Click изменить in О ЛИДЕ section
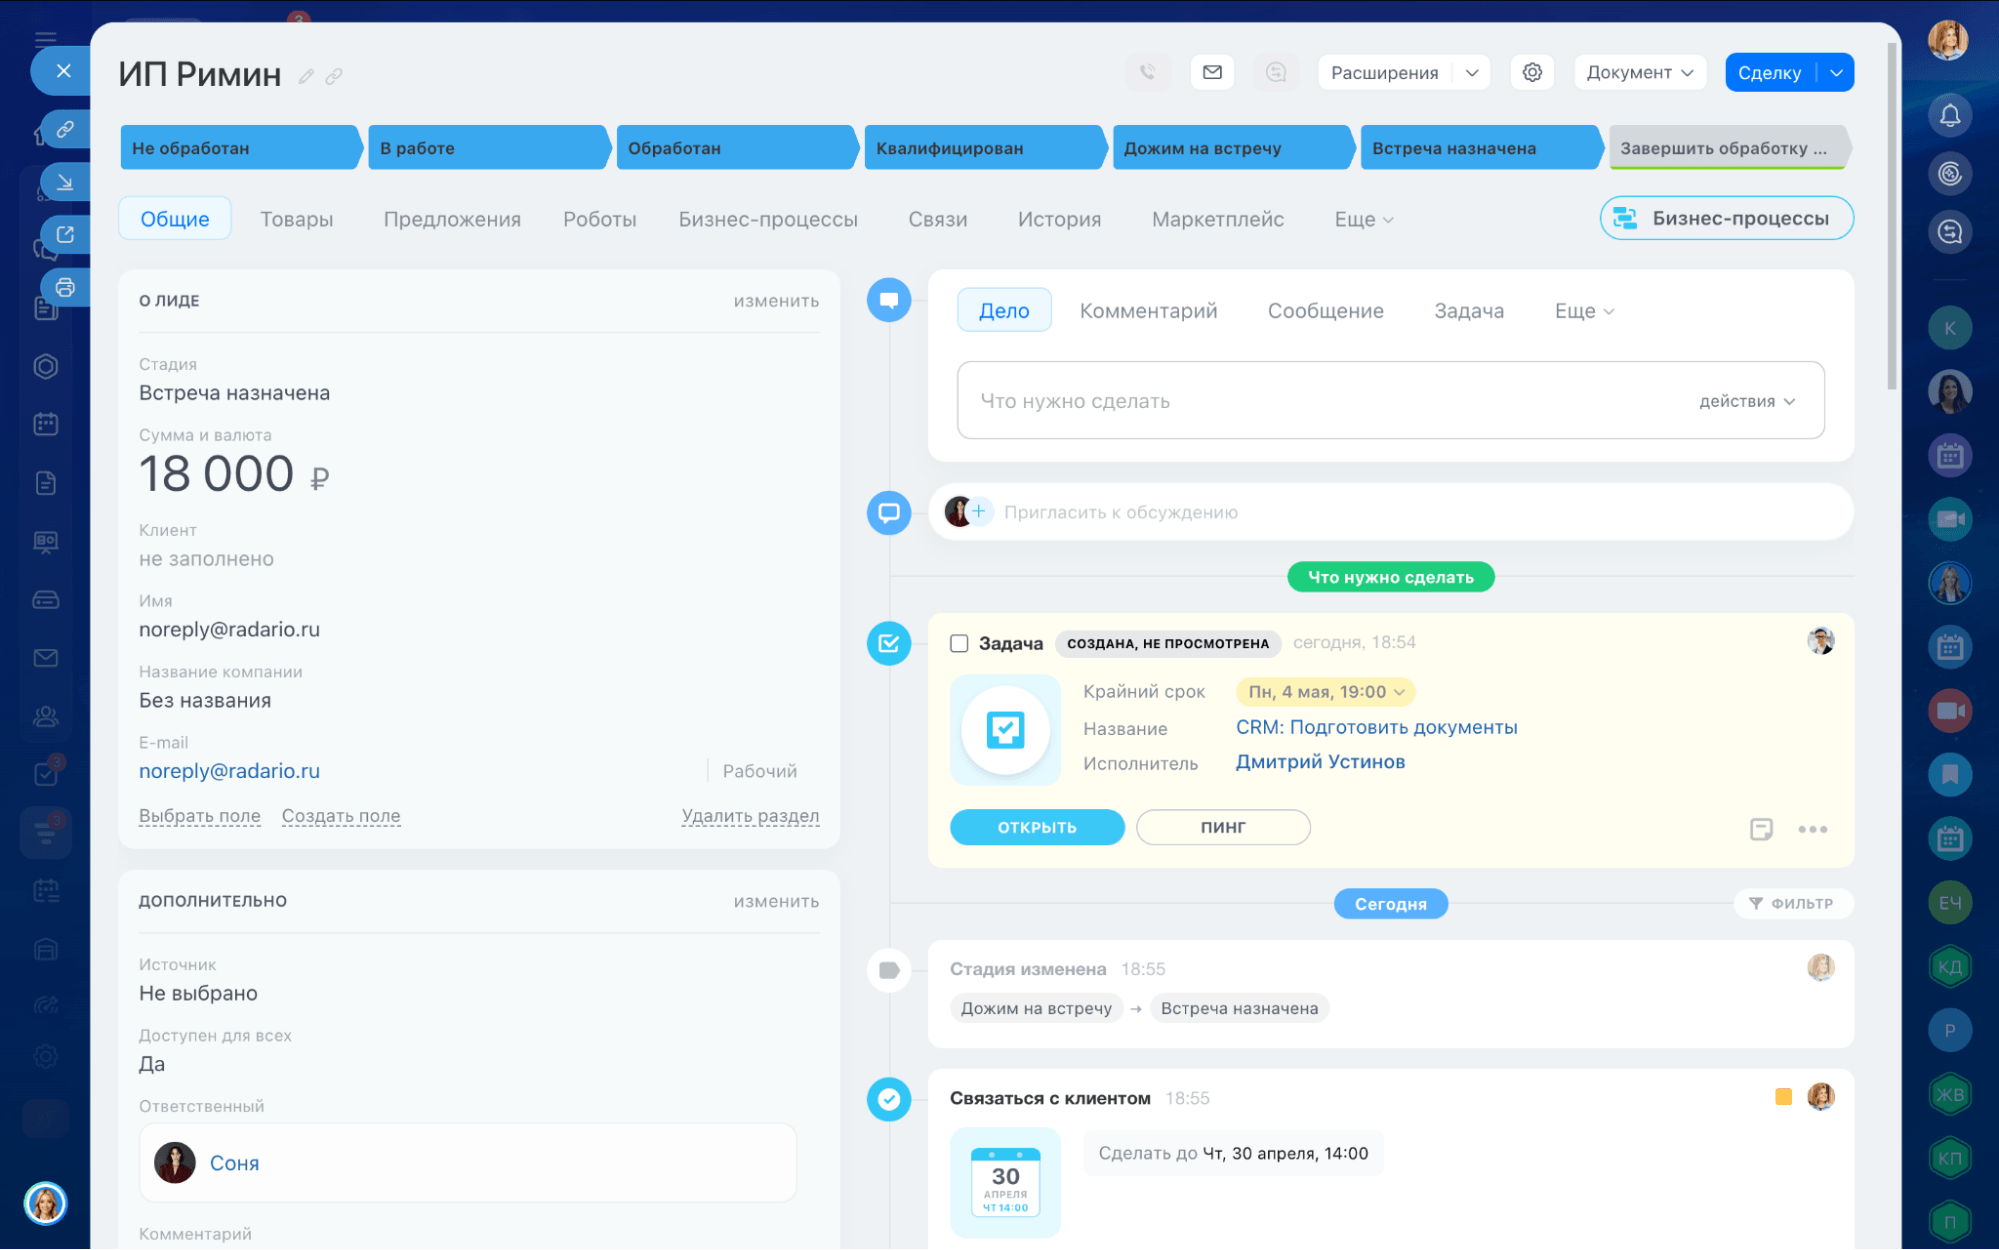The width and height of the screenshot is (1999, 1250). coord(776,301)
